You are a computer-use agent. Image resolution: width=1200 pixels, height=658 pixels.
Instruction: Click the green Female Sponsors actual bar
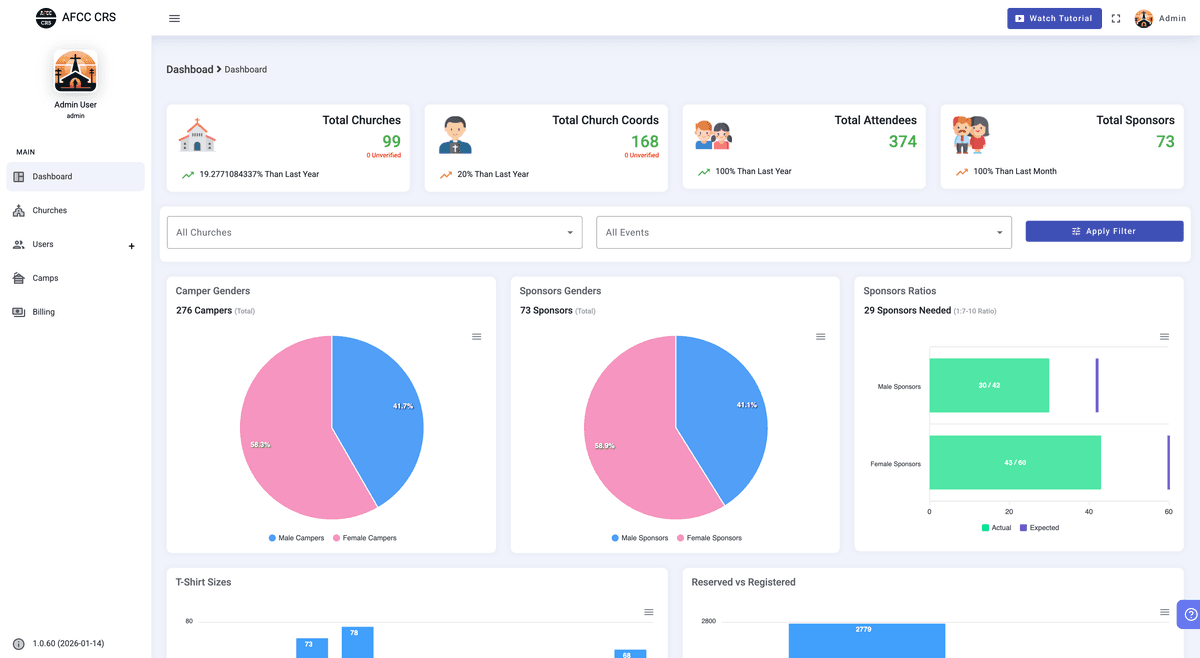coord(1014,463)
